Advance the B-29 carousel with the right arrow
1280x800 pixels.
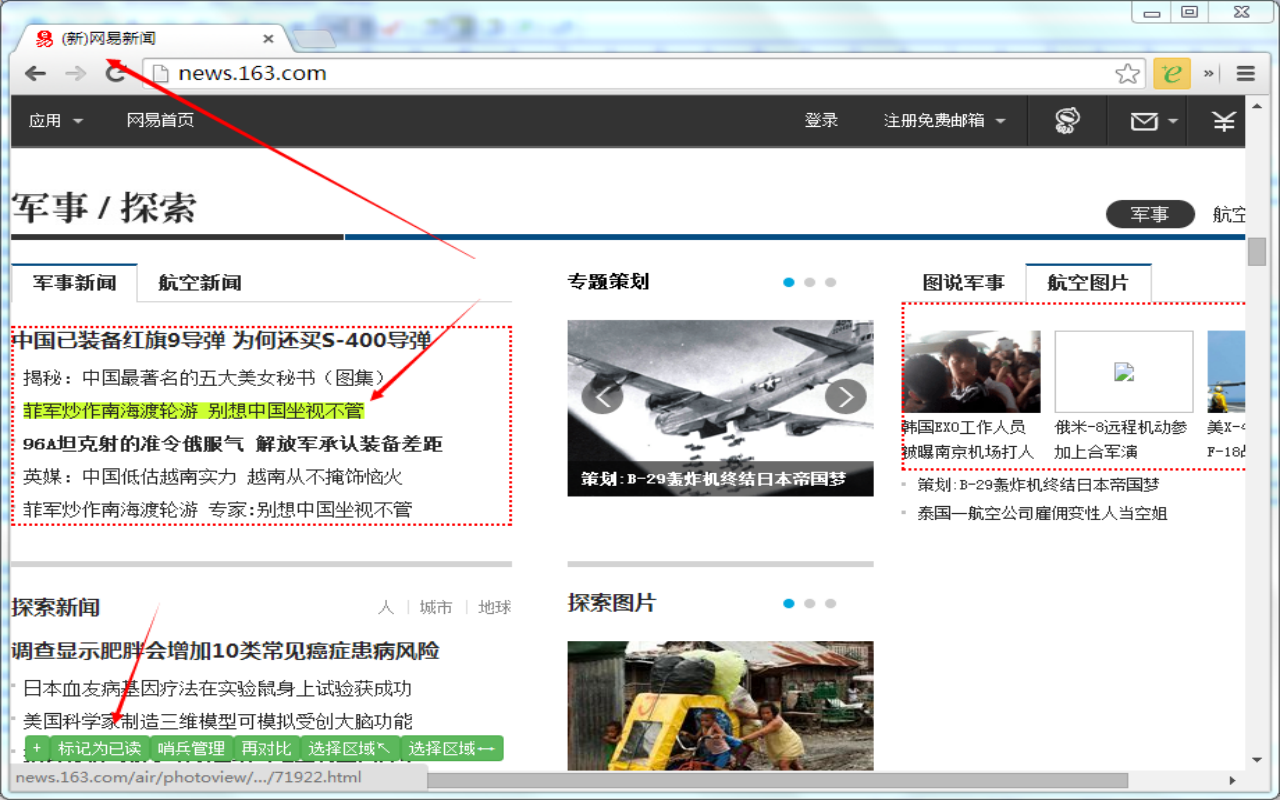(845, 396)
